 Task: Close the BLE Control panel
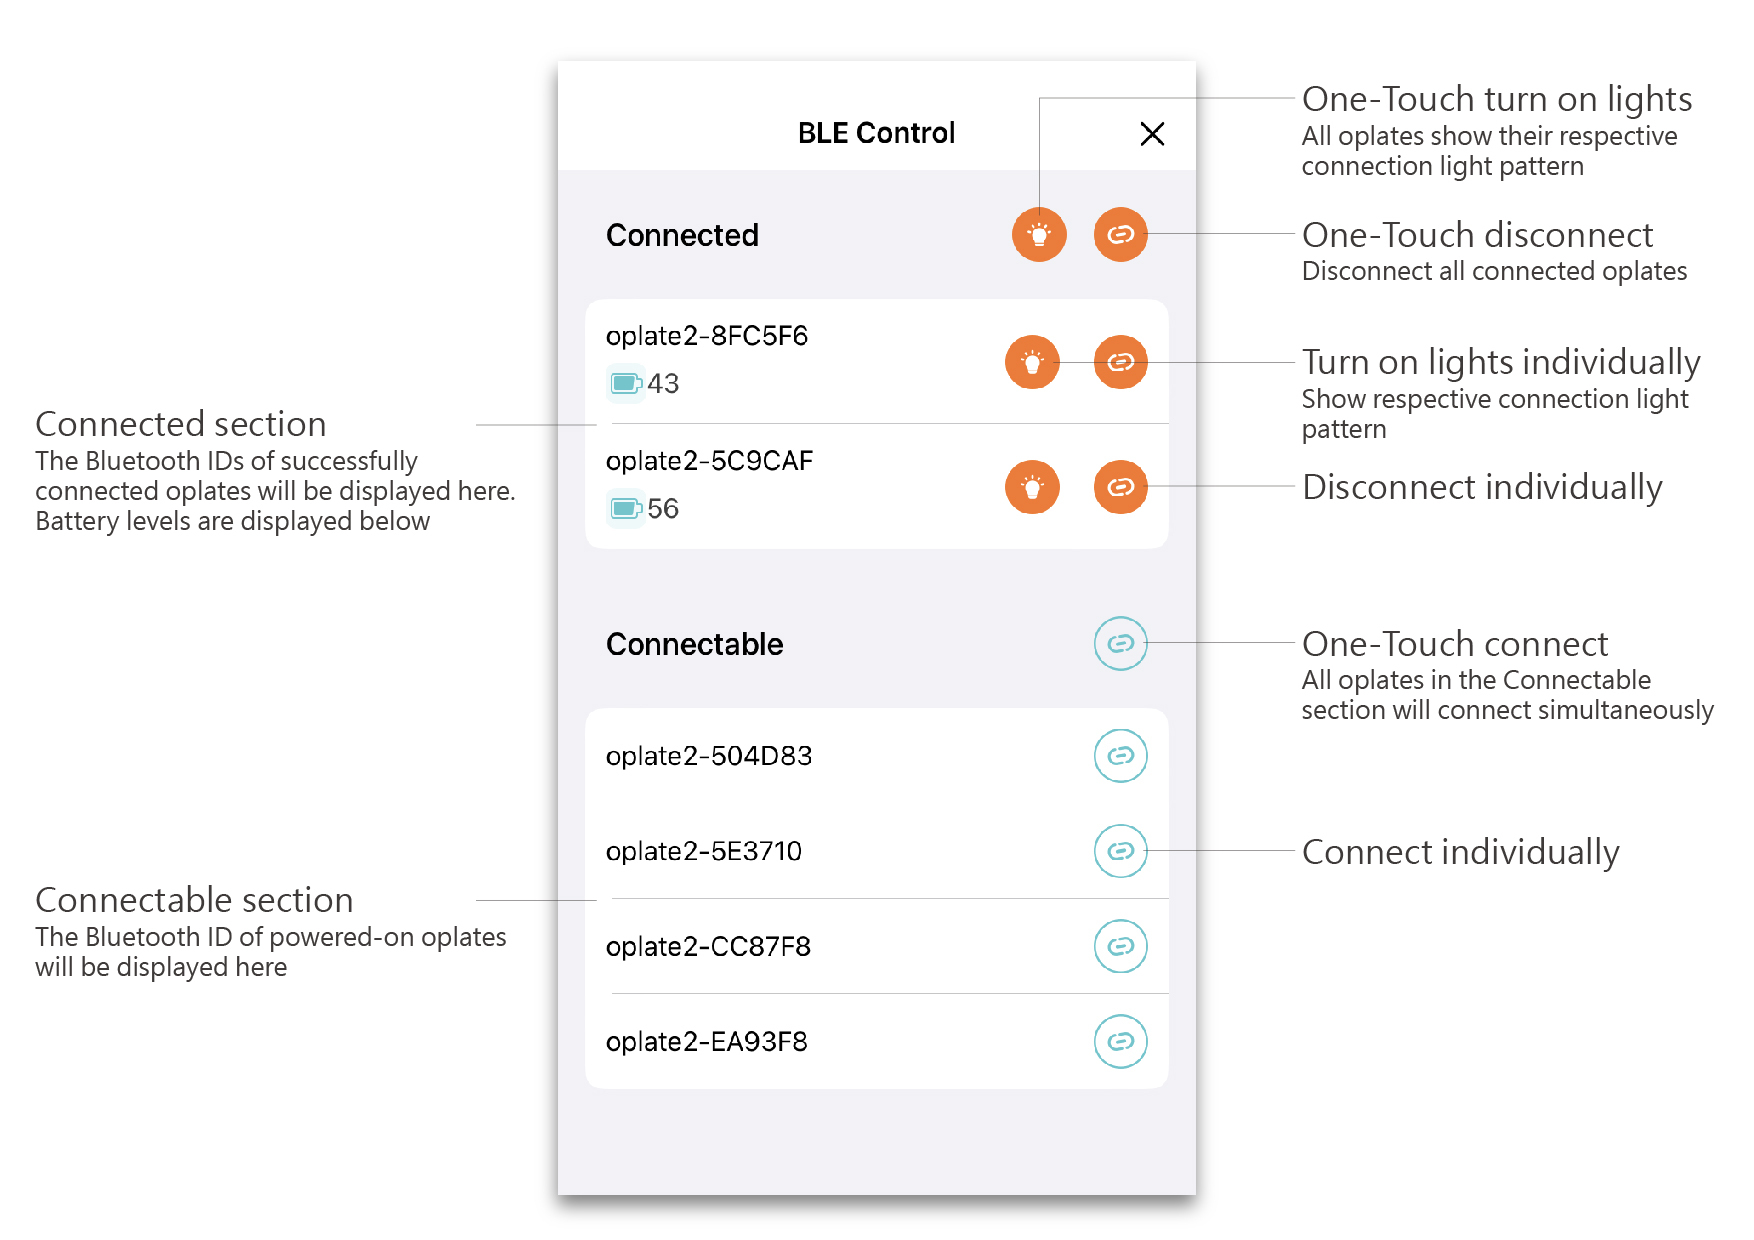1152,134
